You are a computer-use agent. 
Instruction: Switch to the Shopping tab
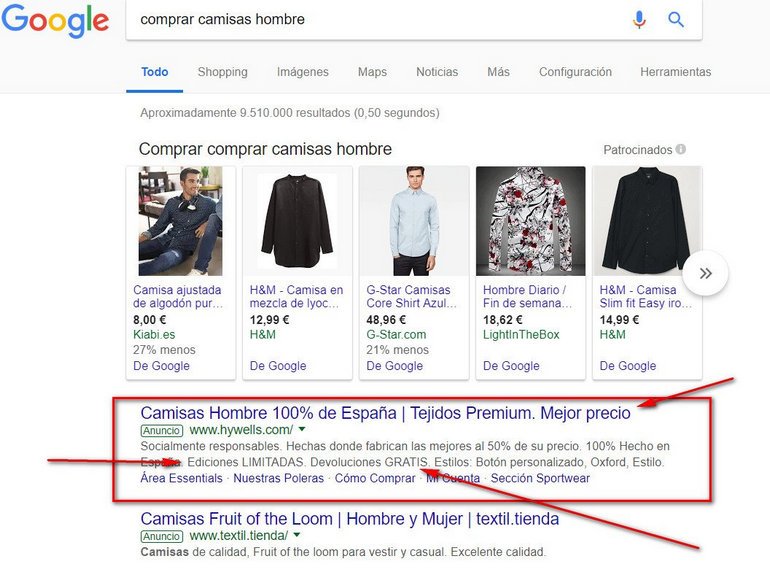[222, 72]
